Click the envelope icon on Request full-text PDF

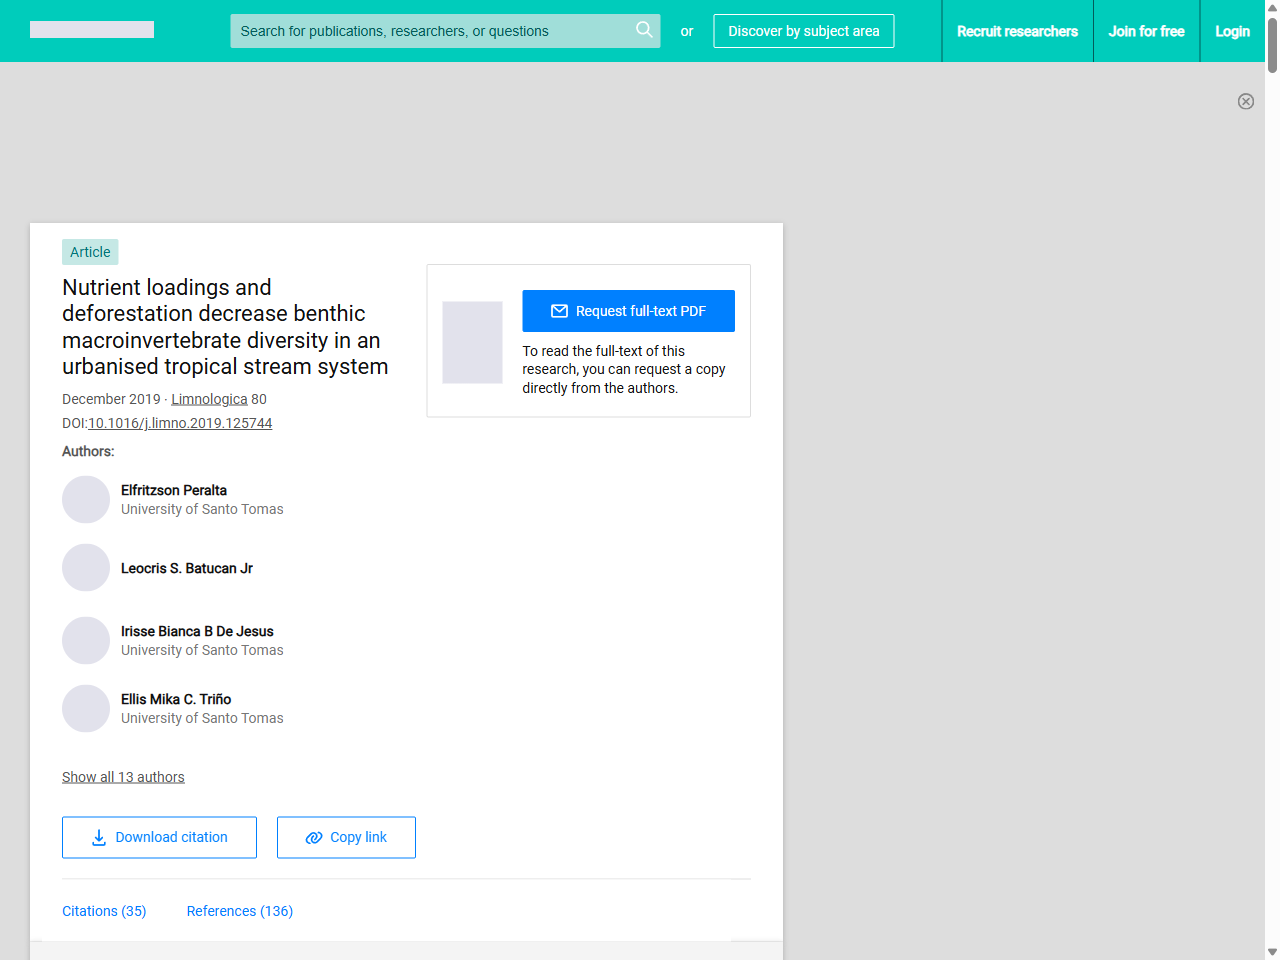click(559, 310)
